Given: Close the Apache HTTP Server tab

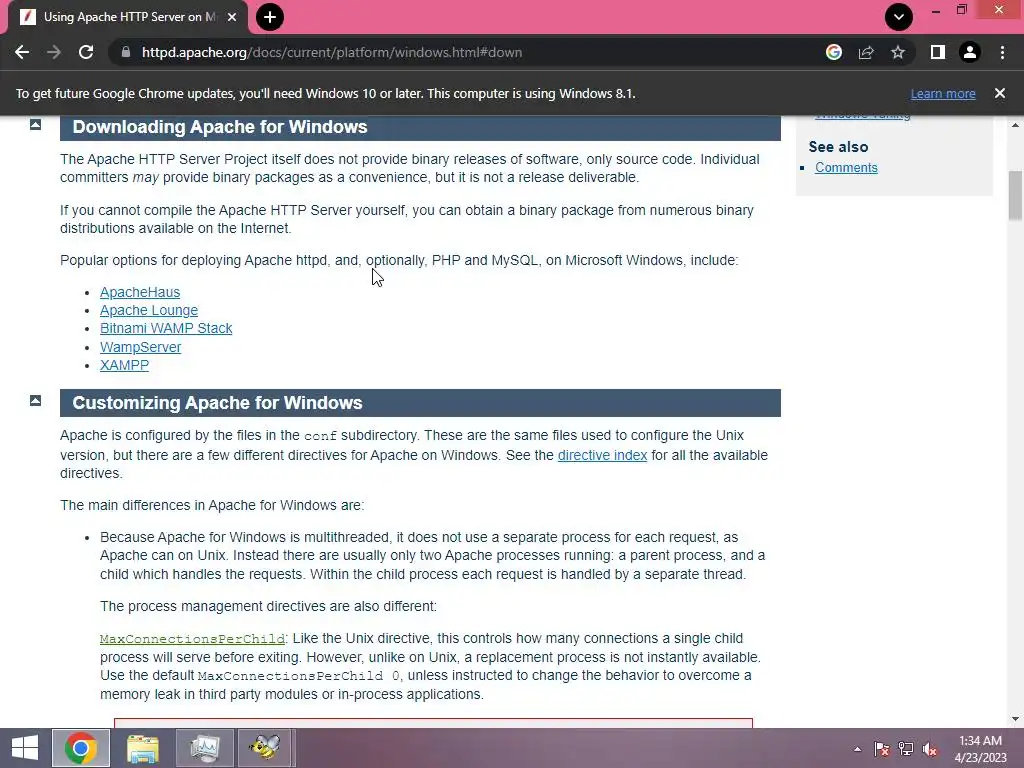Looking at the screenshot, I should (232, 17).
